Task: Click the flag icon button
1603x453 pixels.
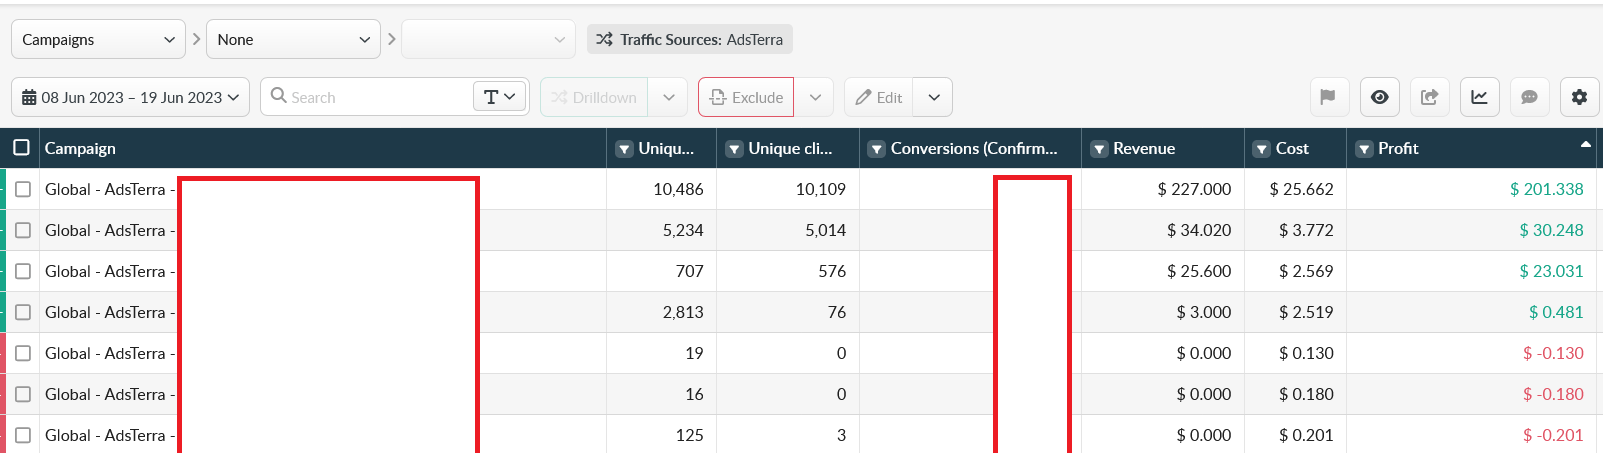Action: click(1329, 97)
